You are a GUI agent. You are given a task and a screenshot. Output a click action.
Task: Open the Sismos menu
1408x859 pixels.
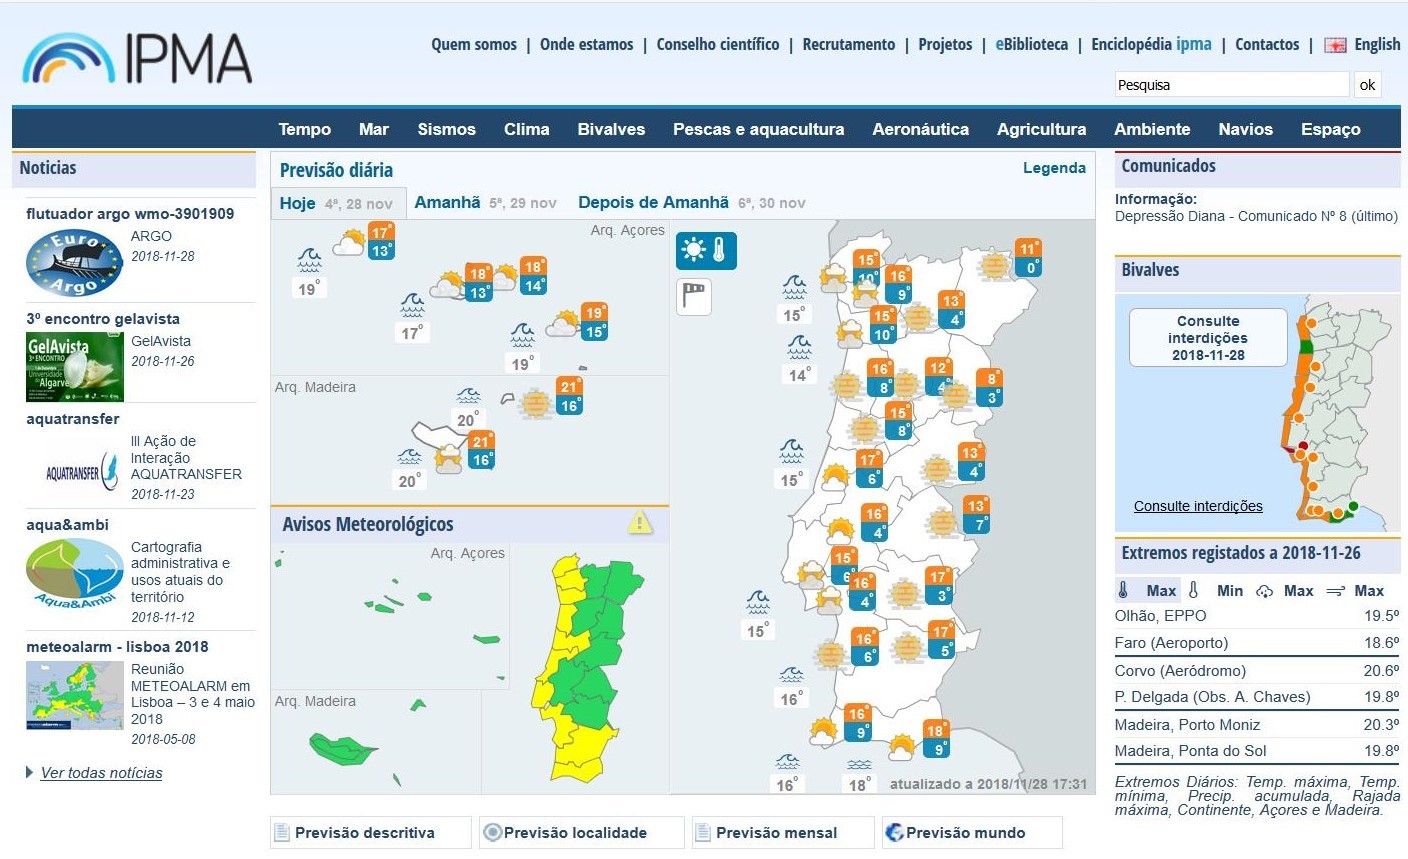pos(446,129)
